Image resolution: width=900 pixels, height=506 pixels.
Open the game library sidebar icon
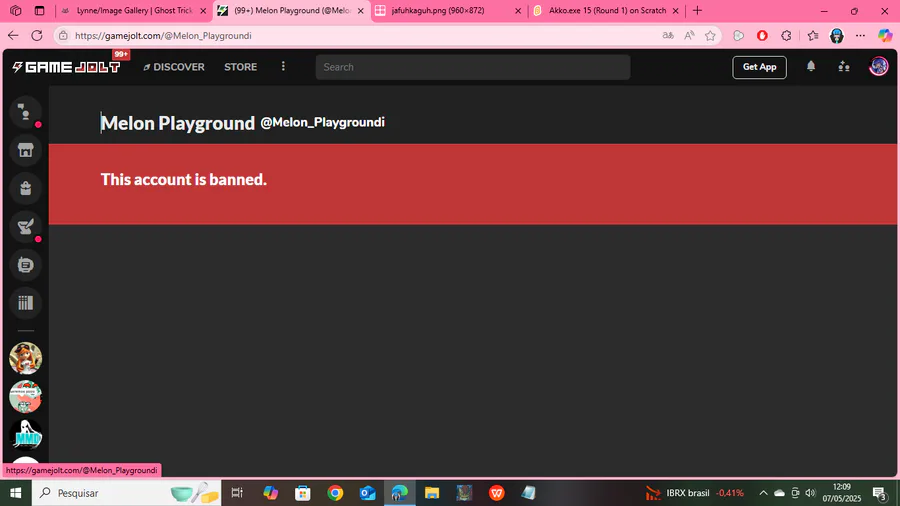pyautogui.click(x=25, y=303)
